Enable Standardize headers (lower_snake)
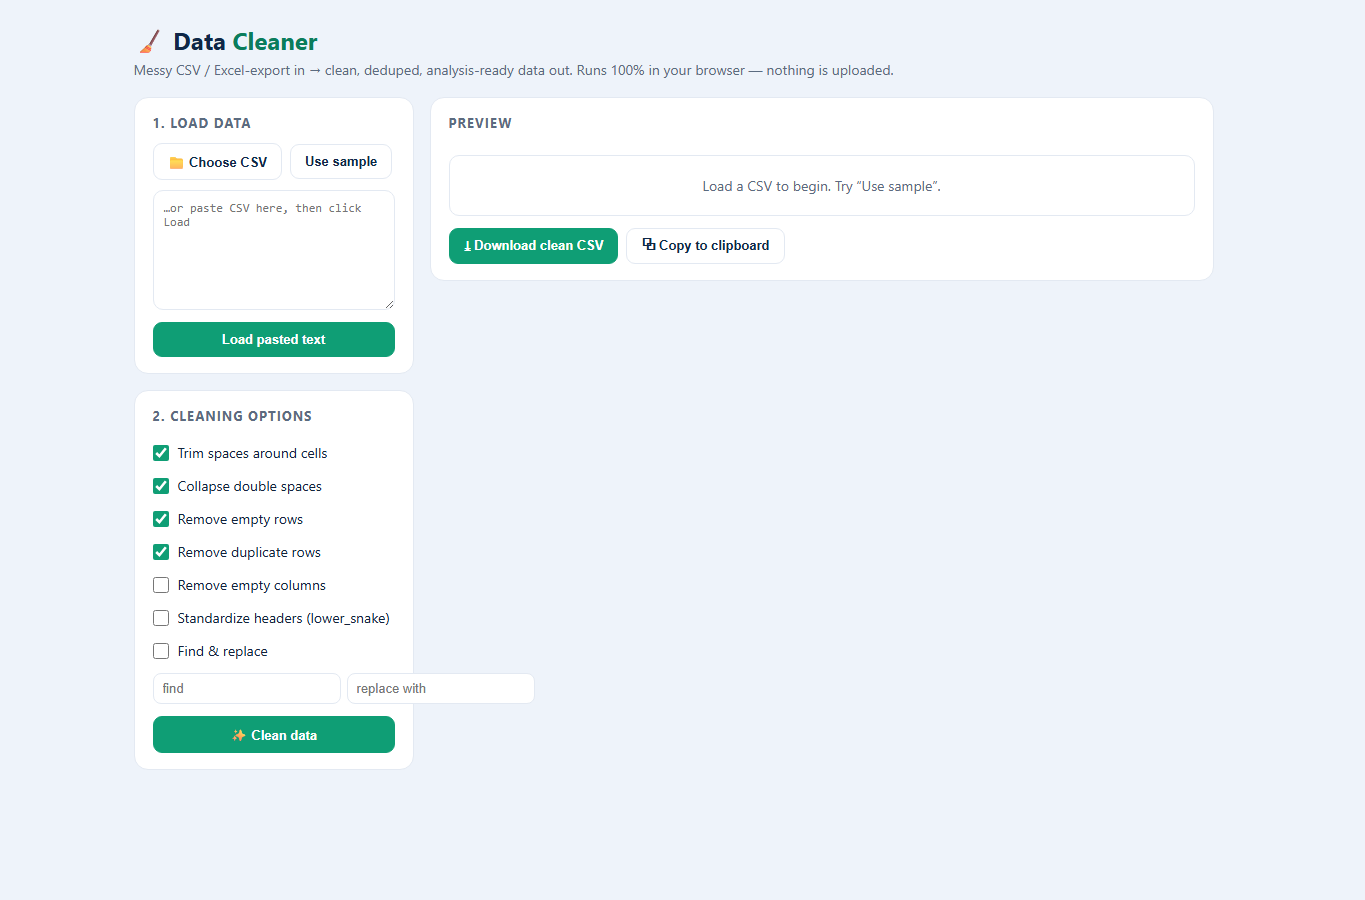 tap(161, 618)
